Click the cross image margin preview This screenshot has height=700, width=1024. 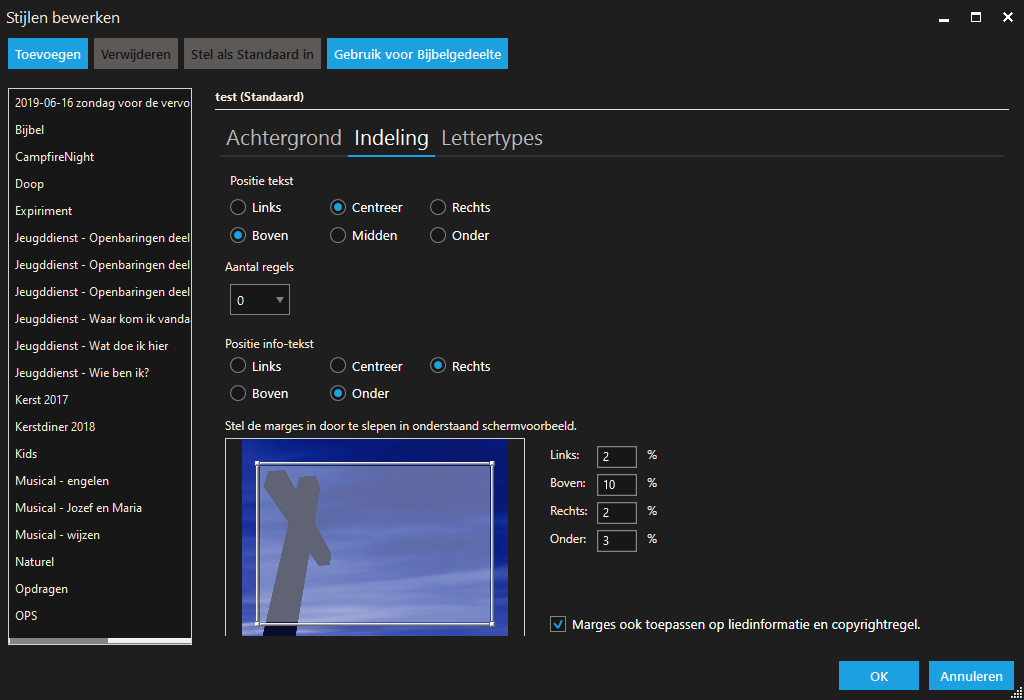[x=375, y=537]
